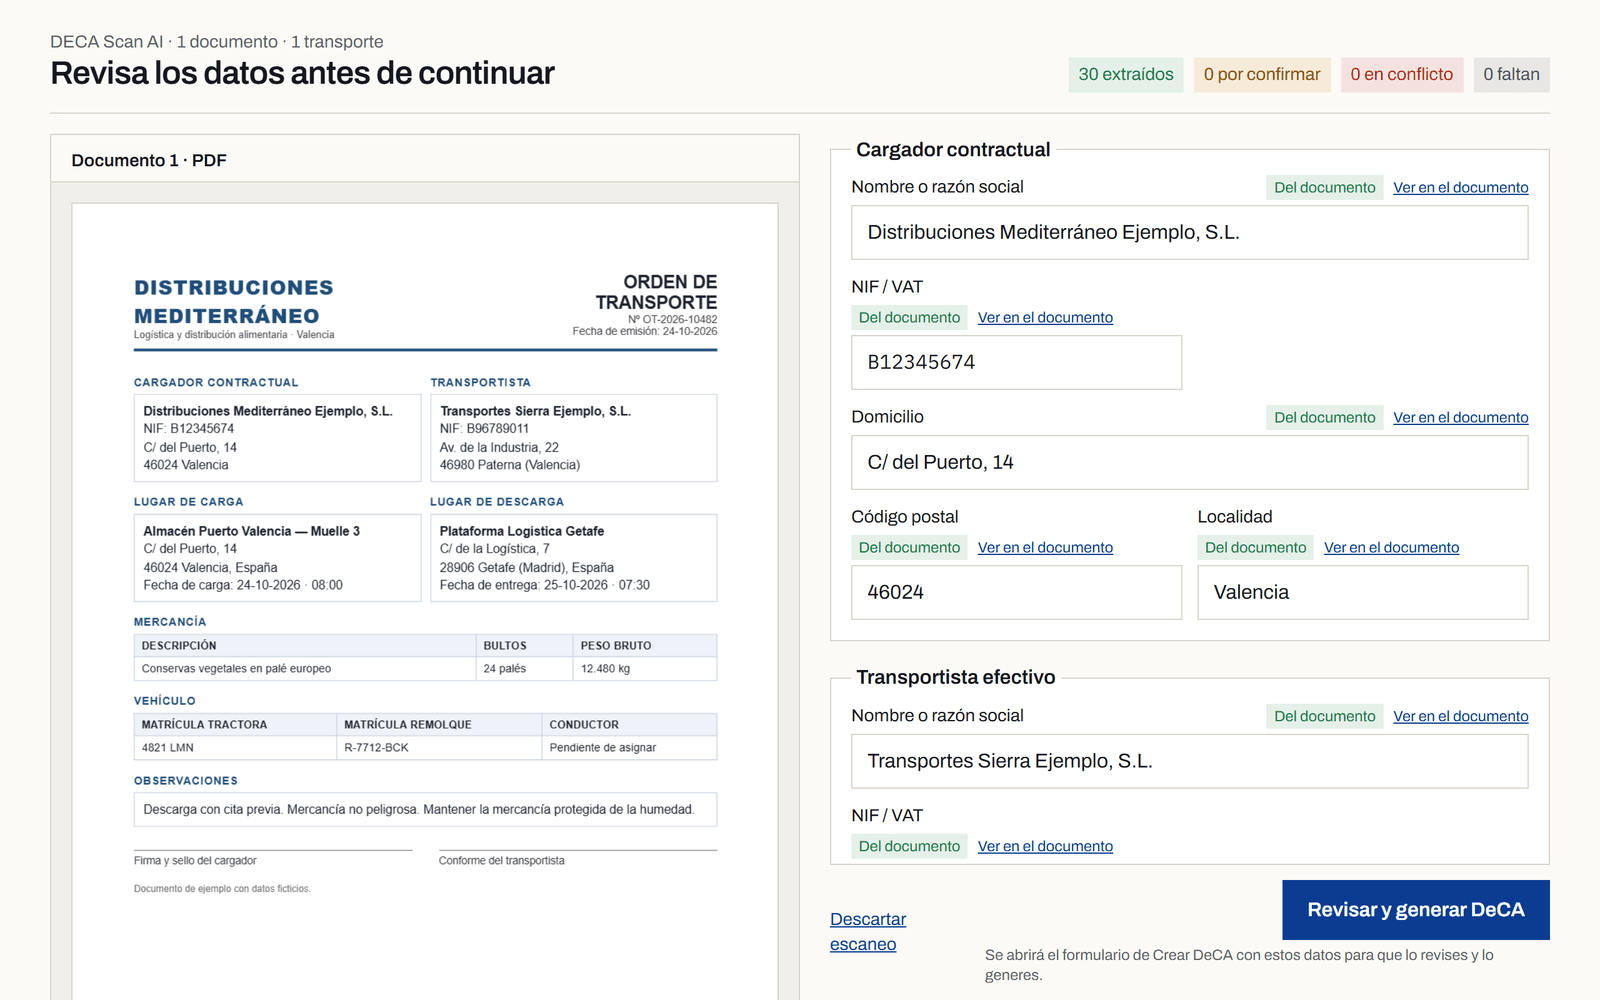Edit the Cargador Nombre o razón social field
Viewport: 1600px width, 1000px height.
[x=1190, y=232]
